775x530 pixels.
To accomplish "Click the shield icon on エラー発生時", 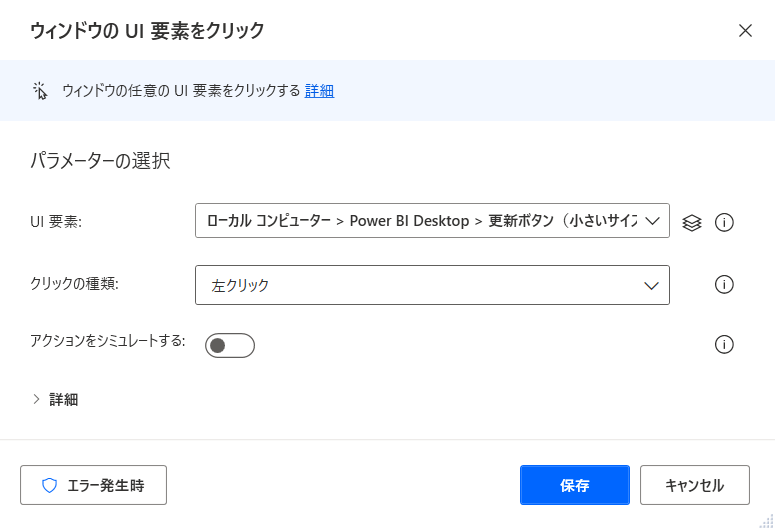I will tap(49, 486).
